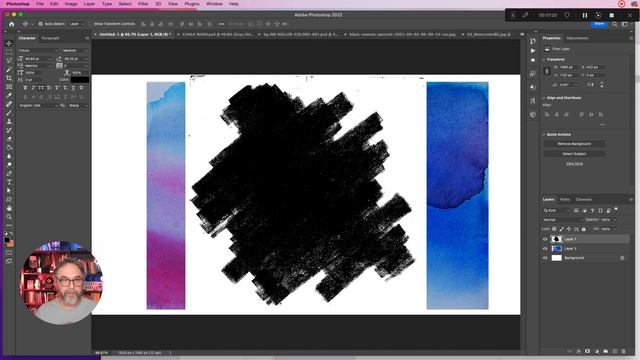The width and height of the screenshot is (640, 360).
Task: Select the Move tool in the toolbar
Action: tap(9, 43)
